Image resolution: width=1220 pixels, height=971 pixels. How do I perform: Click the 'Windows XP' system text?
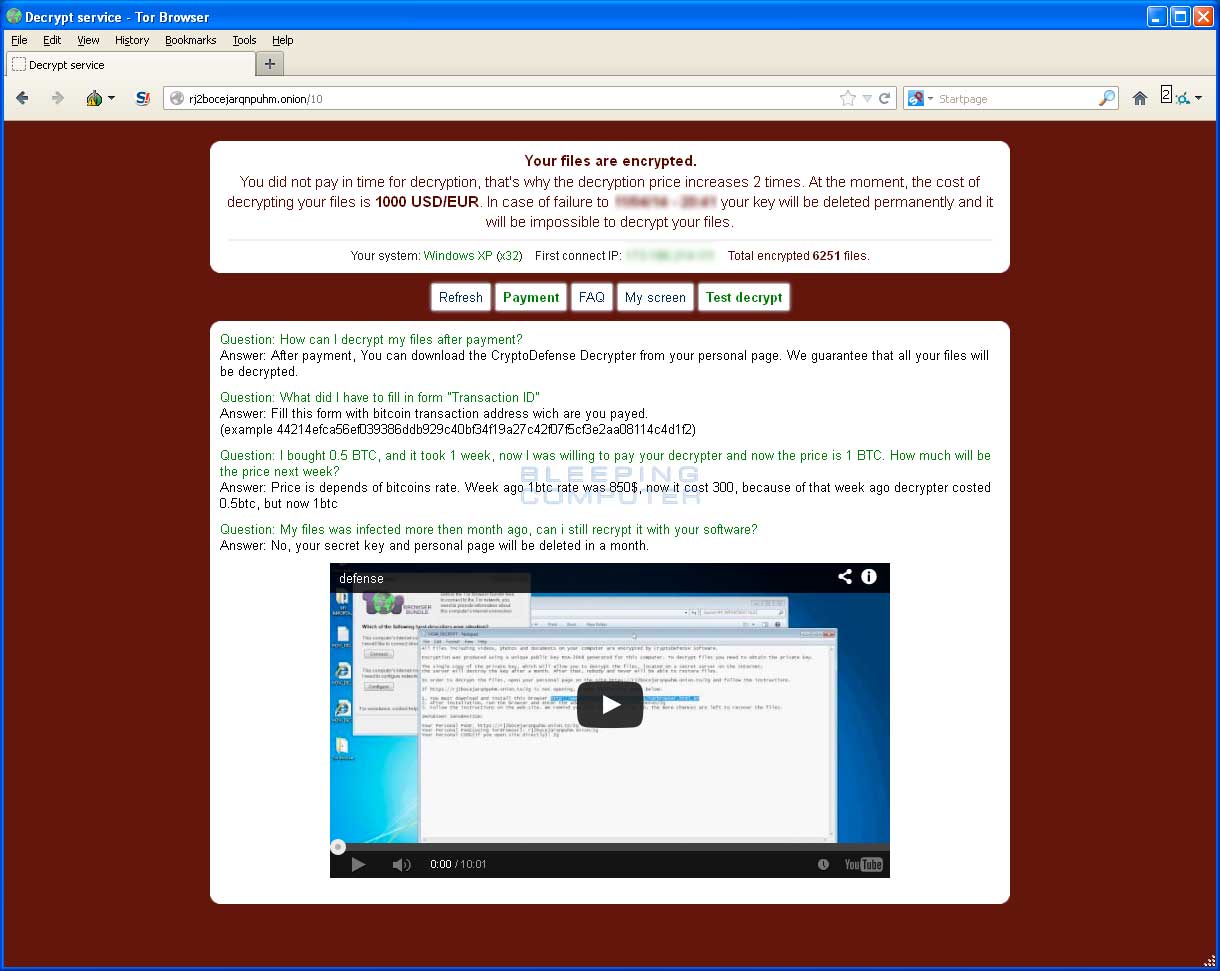coord(458,256)
